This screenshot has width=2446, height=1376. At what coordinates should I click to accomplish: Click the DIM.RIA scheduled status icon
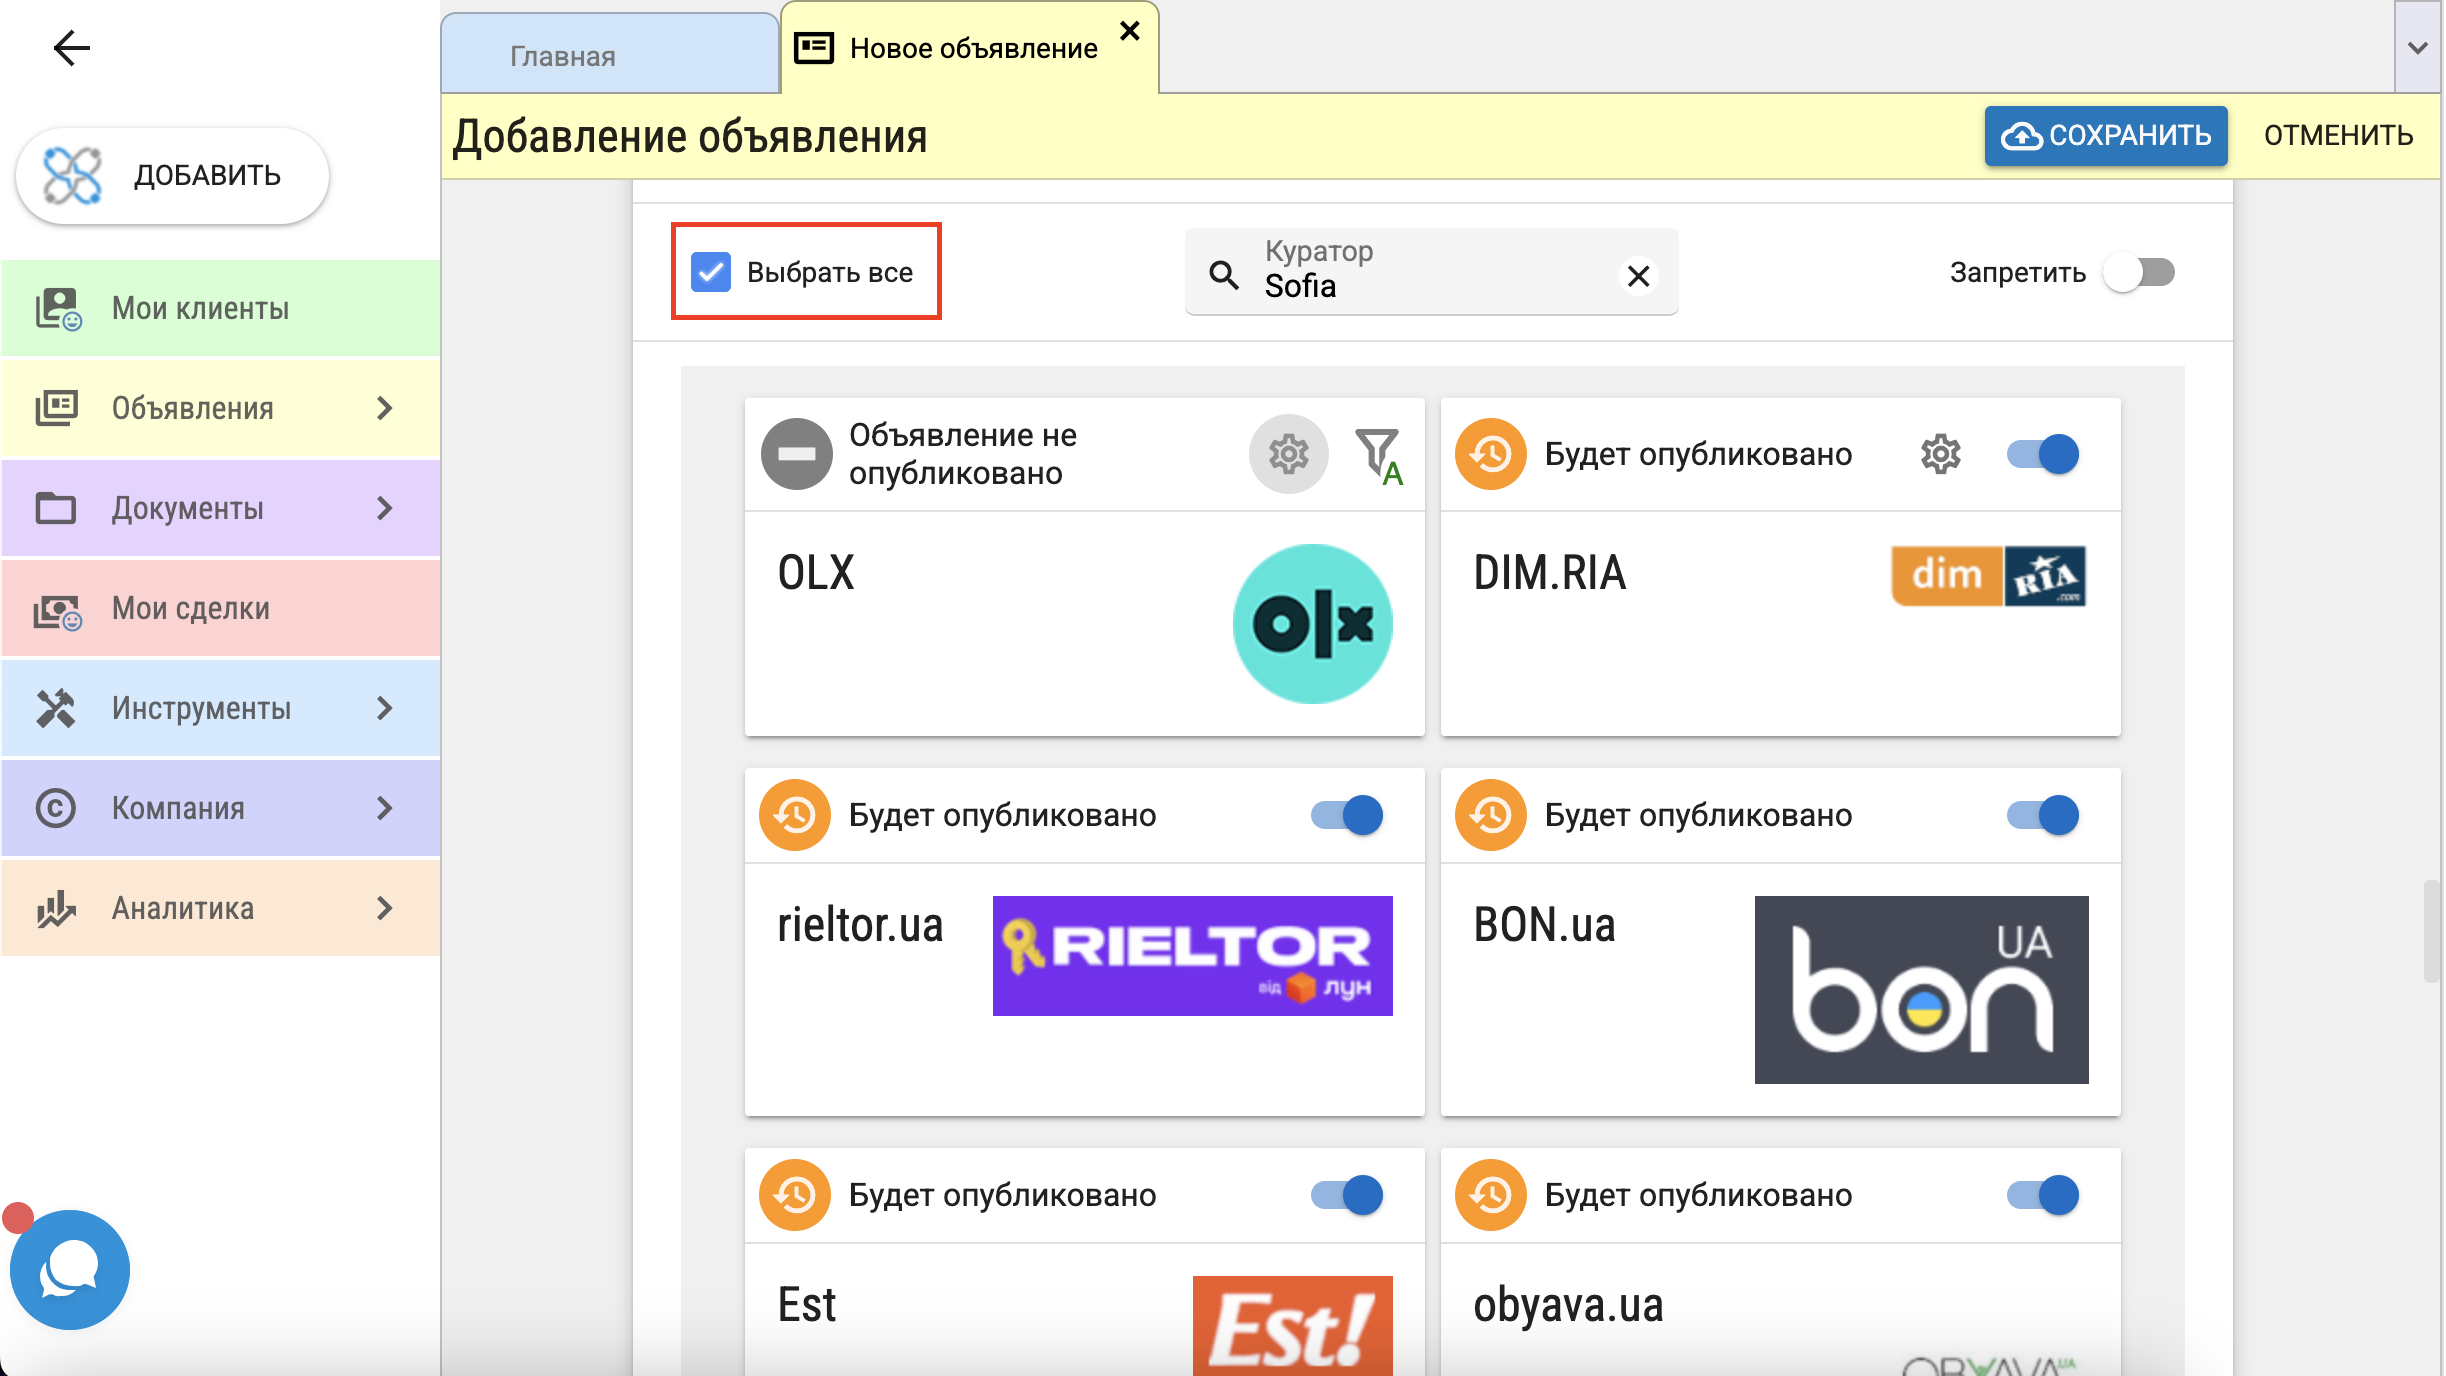tap(1491, 454)
